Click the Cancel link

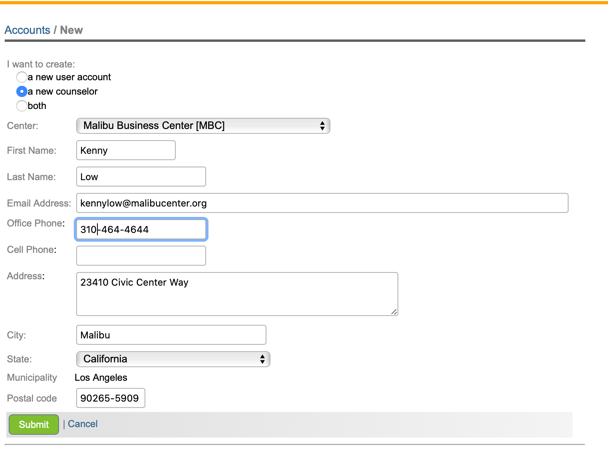tap(83, 424)
